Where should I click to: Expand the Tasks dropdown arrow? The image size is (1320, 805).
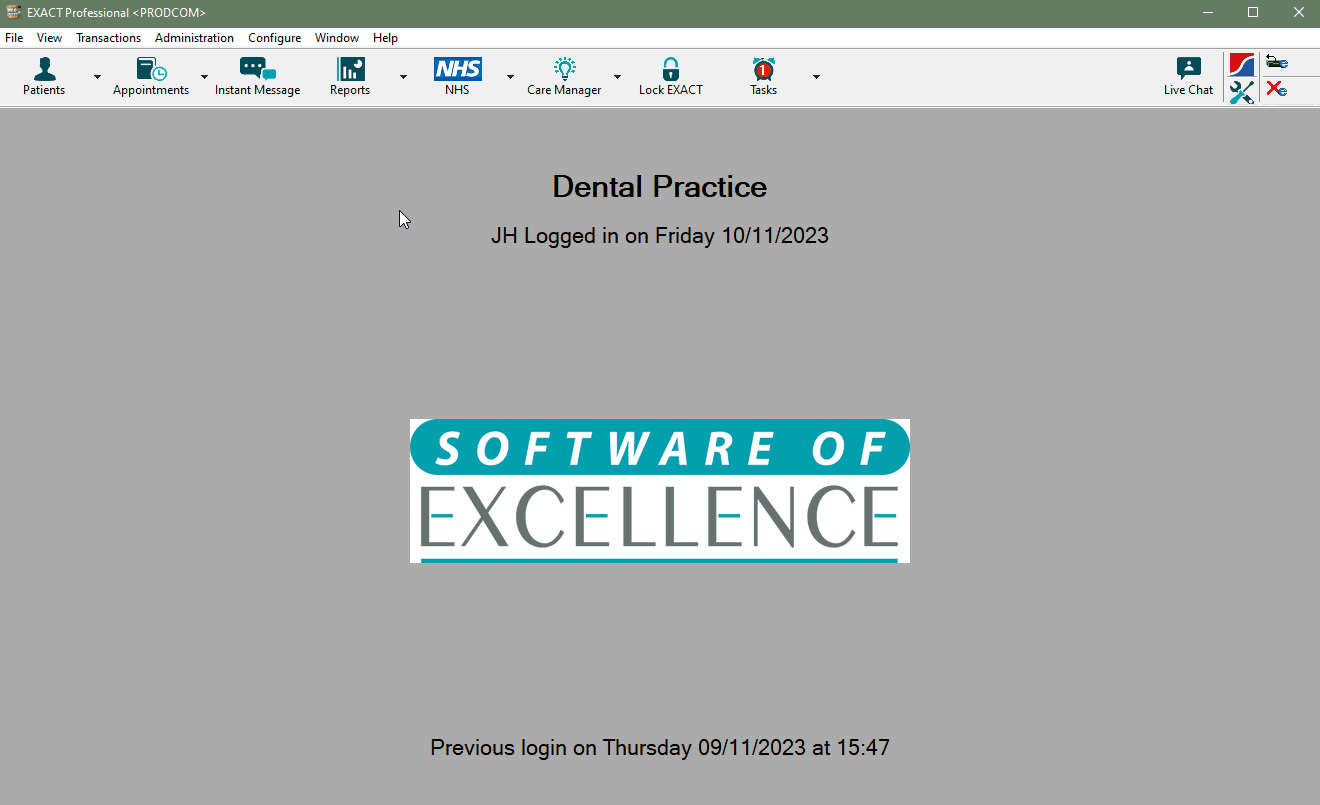816,77
